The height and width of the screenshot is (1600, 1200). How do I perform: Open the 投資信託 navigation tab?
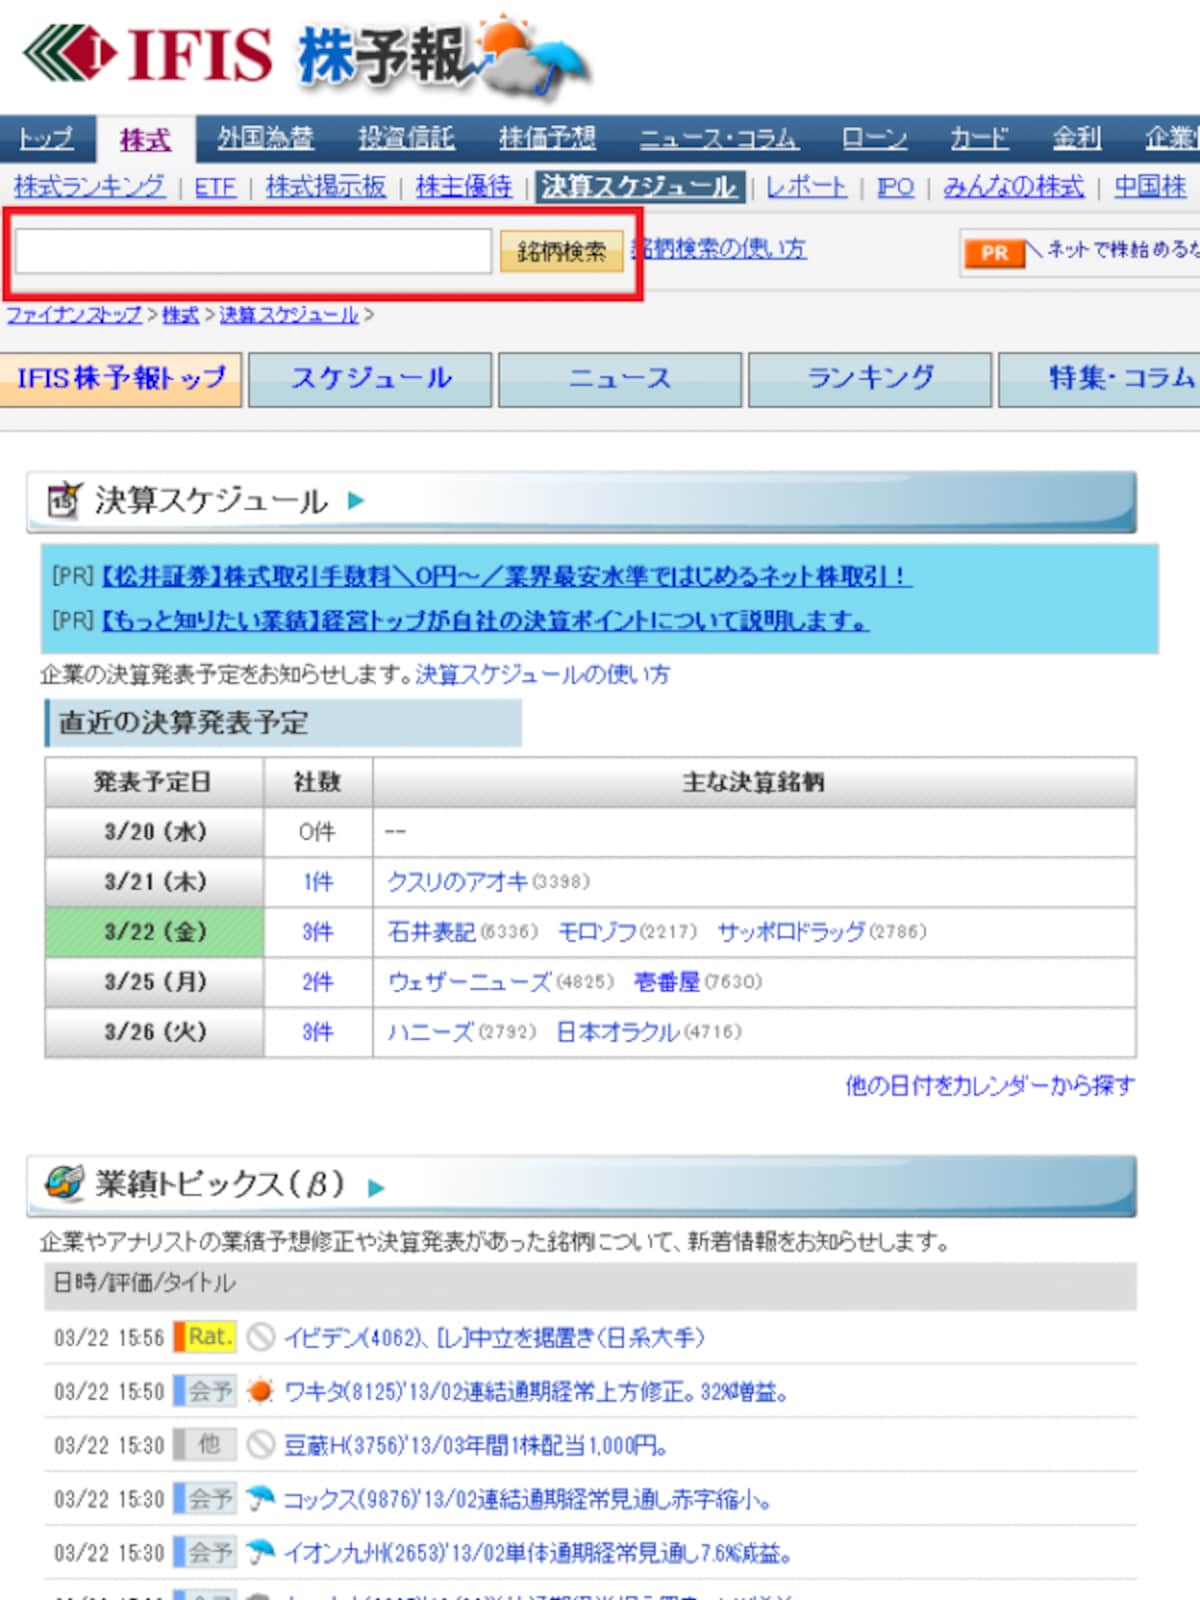pos(406,138)
